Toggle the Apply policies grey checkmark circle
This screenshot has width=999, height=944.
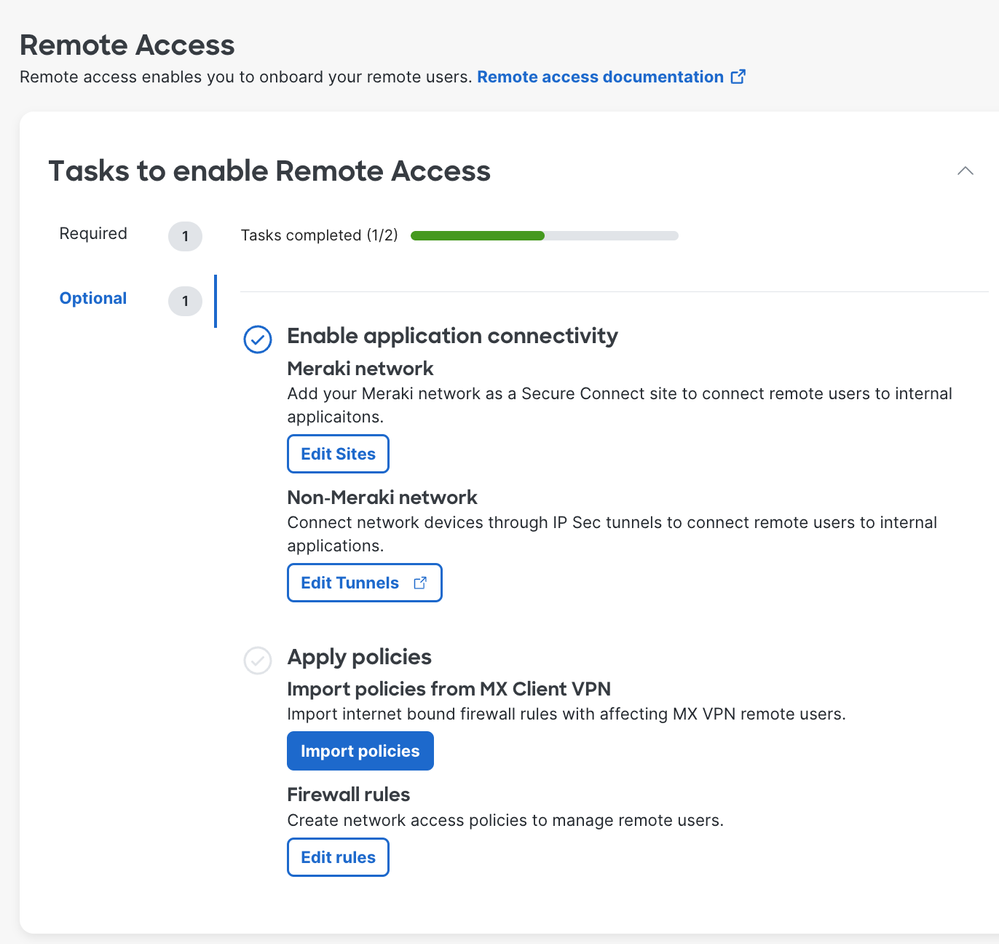[x=258, y=661]
